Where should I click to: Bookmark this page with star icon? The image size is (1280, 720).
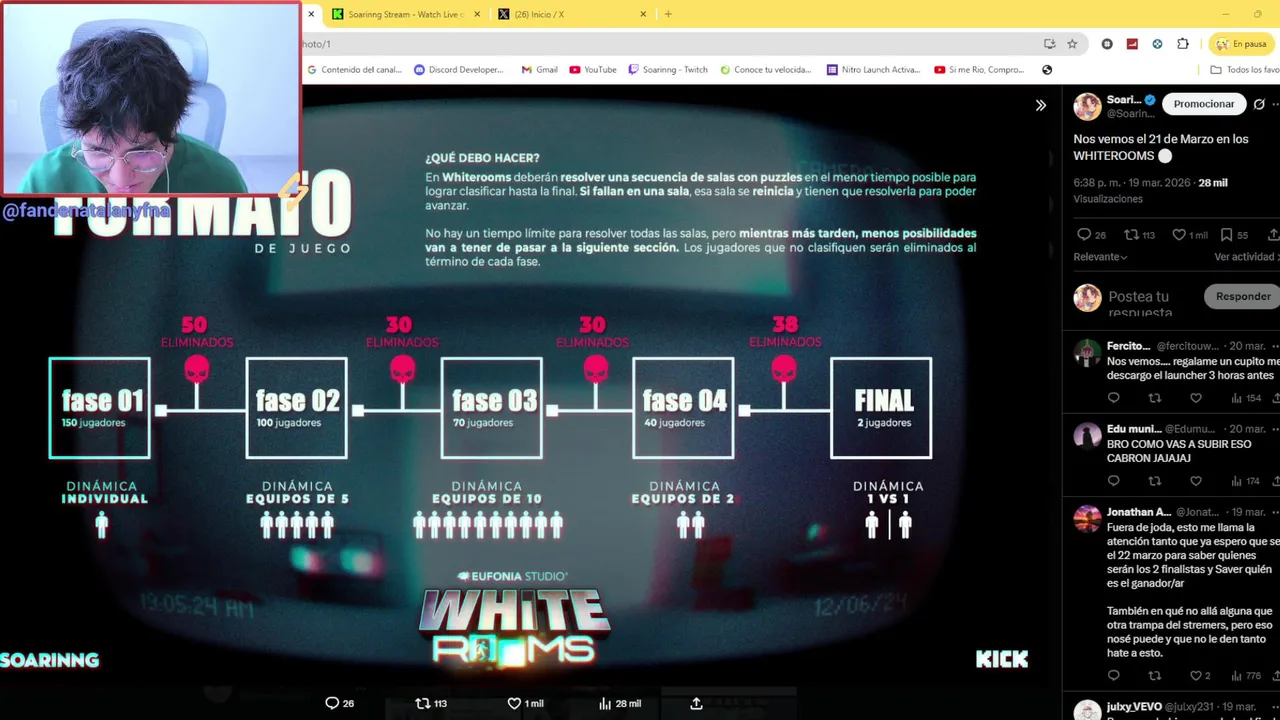point(1072,44)
